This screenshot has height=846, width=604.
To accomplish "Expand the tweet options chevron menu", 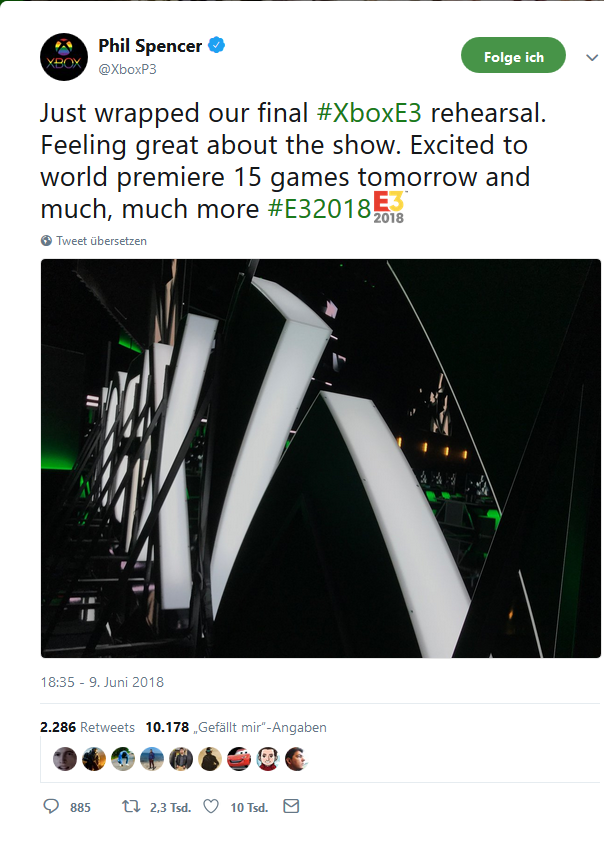I will point(590,57).
